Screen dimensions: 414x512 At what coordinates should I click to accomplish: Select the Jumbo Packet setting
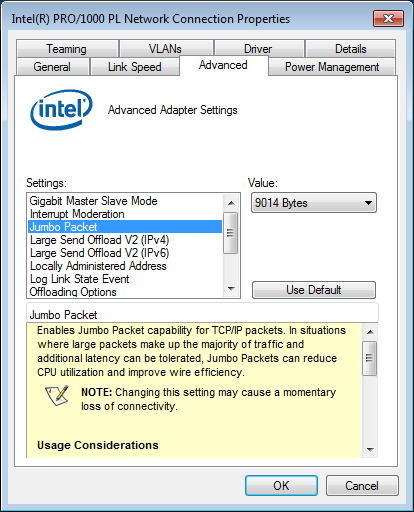tap(125, 227)
